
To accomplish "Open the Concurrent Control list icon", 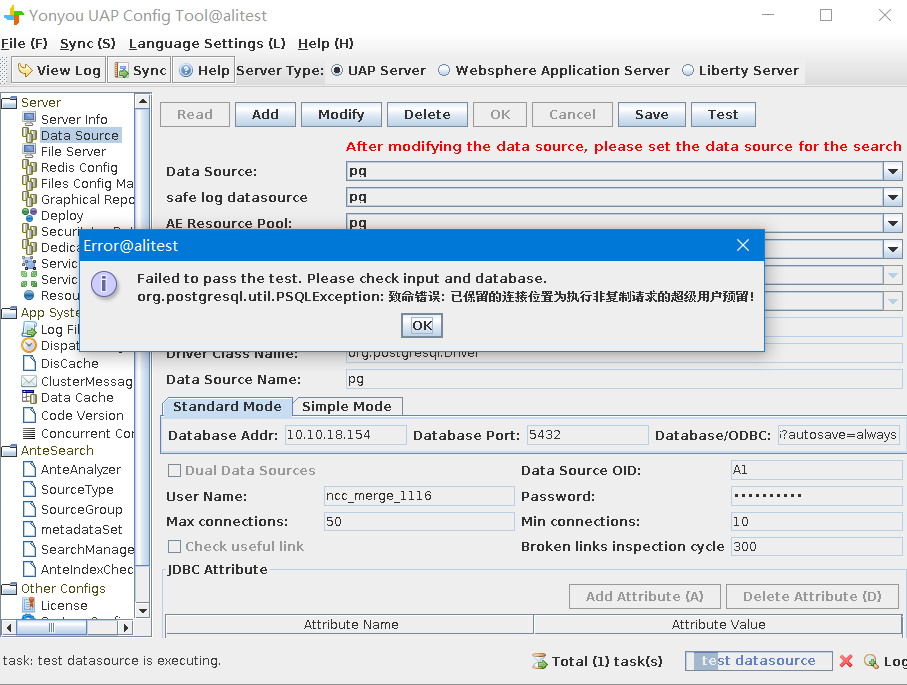I will point(29,433).
